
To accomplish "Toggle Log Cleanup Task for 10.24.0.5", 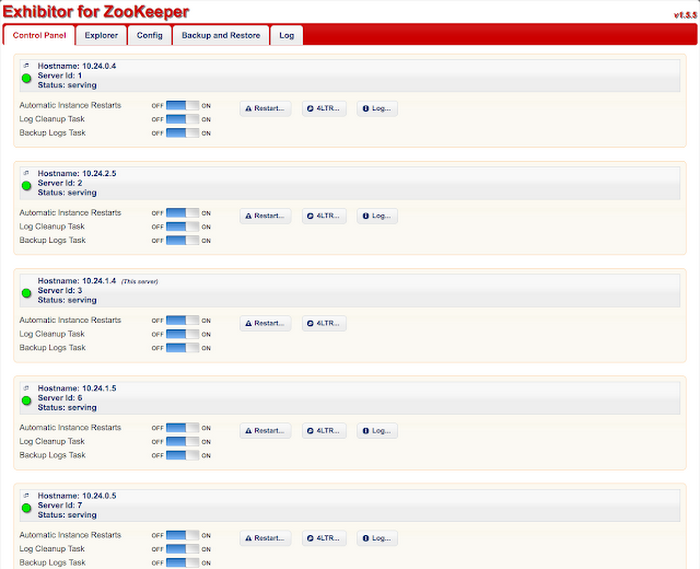I will click(182, 549).
